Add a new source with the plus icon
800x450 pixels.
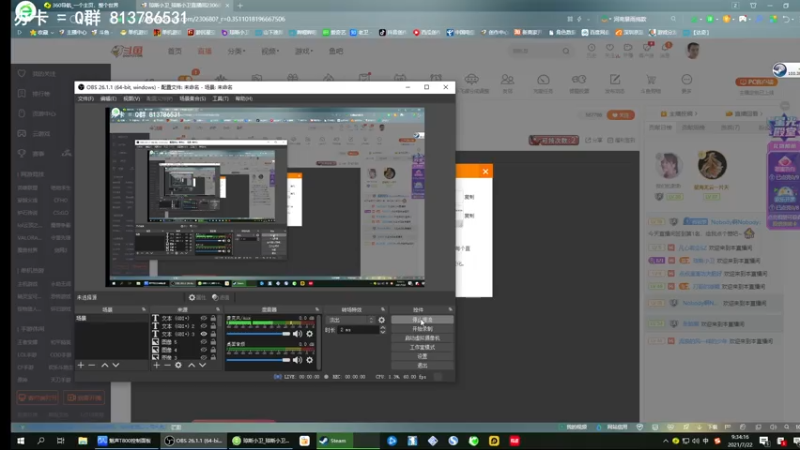pyautogui.click(x=157, y=365)
